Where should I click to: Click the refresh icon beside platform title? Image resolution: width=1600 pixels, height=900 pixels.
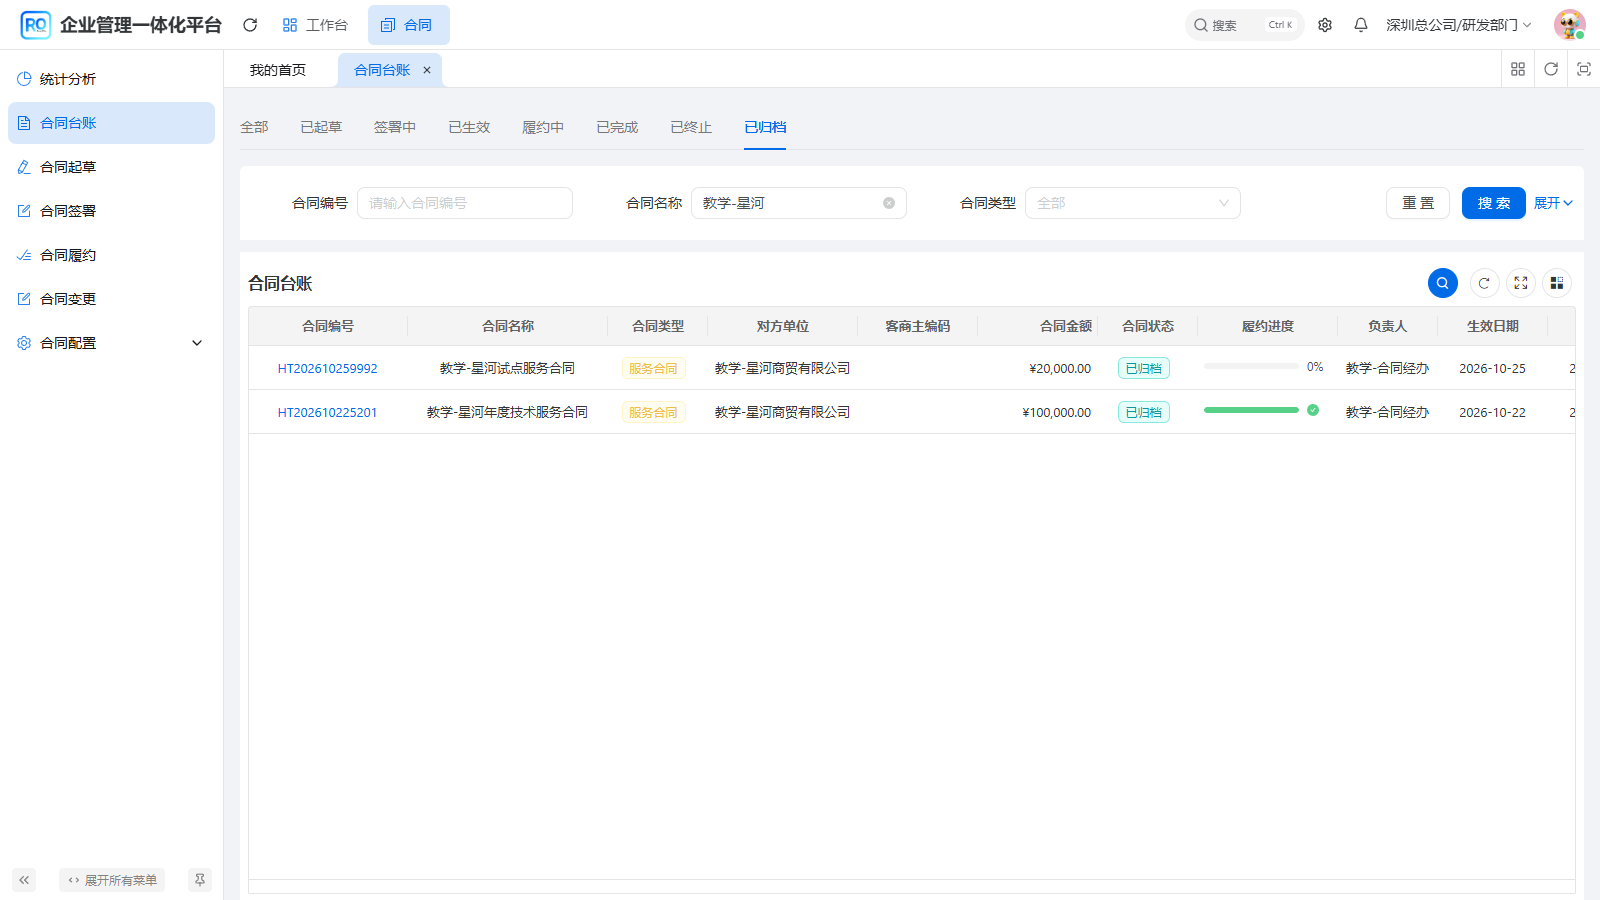[250, 25]
